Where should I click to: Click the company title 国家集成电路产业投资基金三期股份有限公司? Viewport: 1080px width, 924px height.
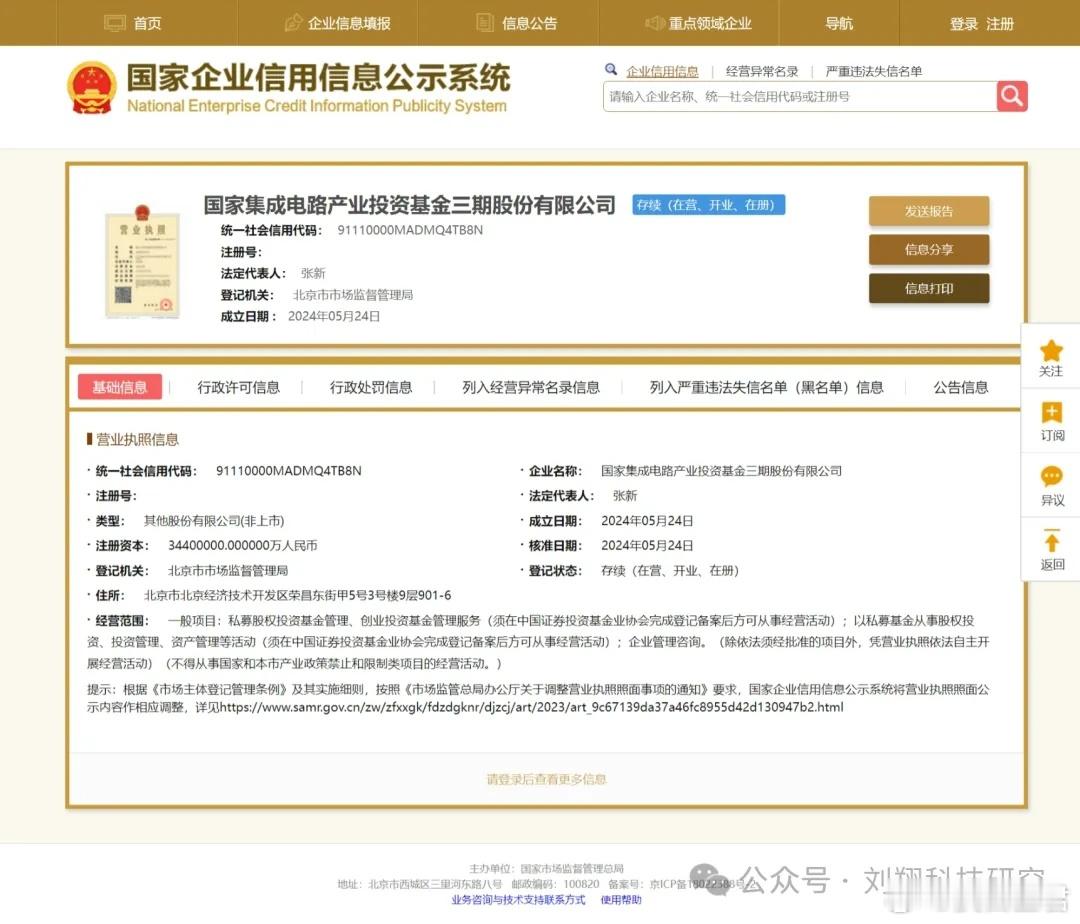409,204
